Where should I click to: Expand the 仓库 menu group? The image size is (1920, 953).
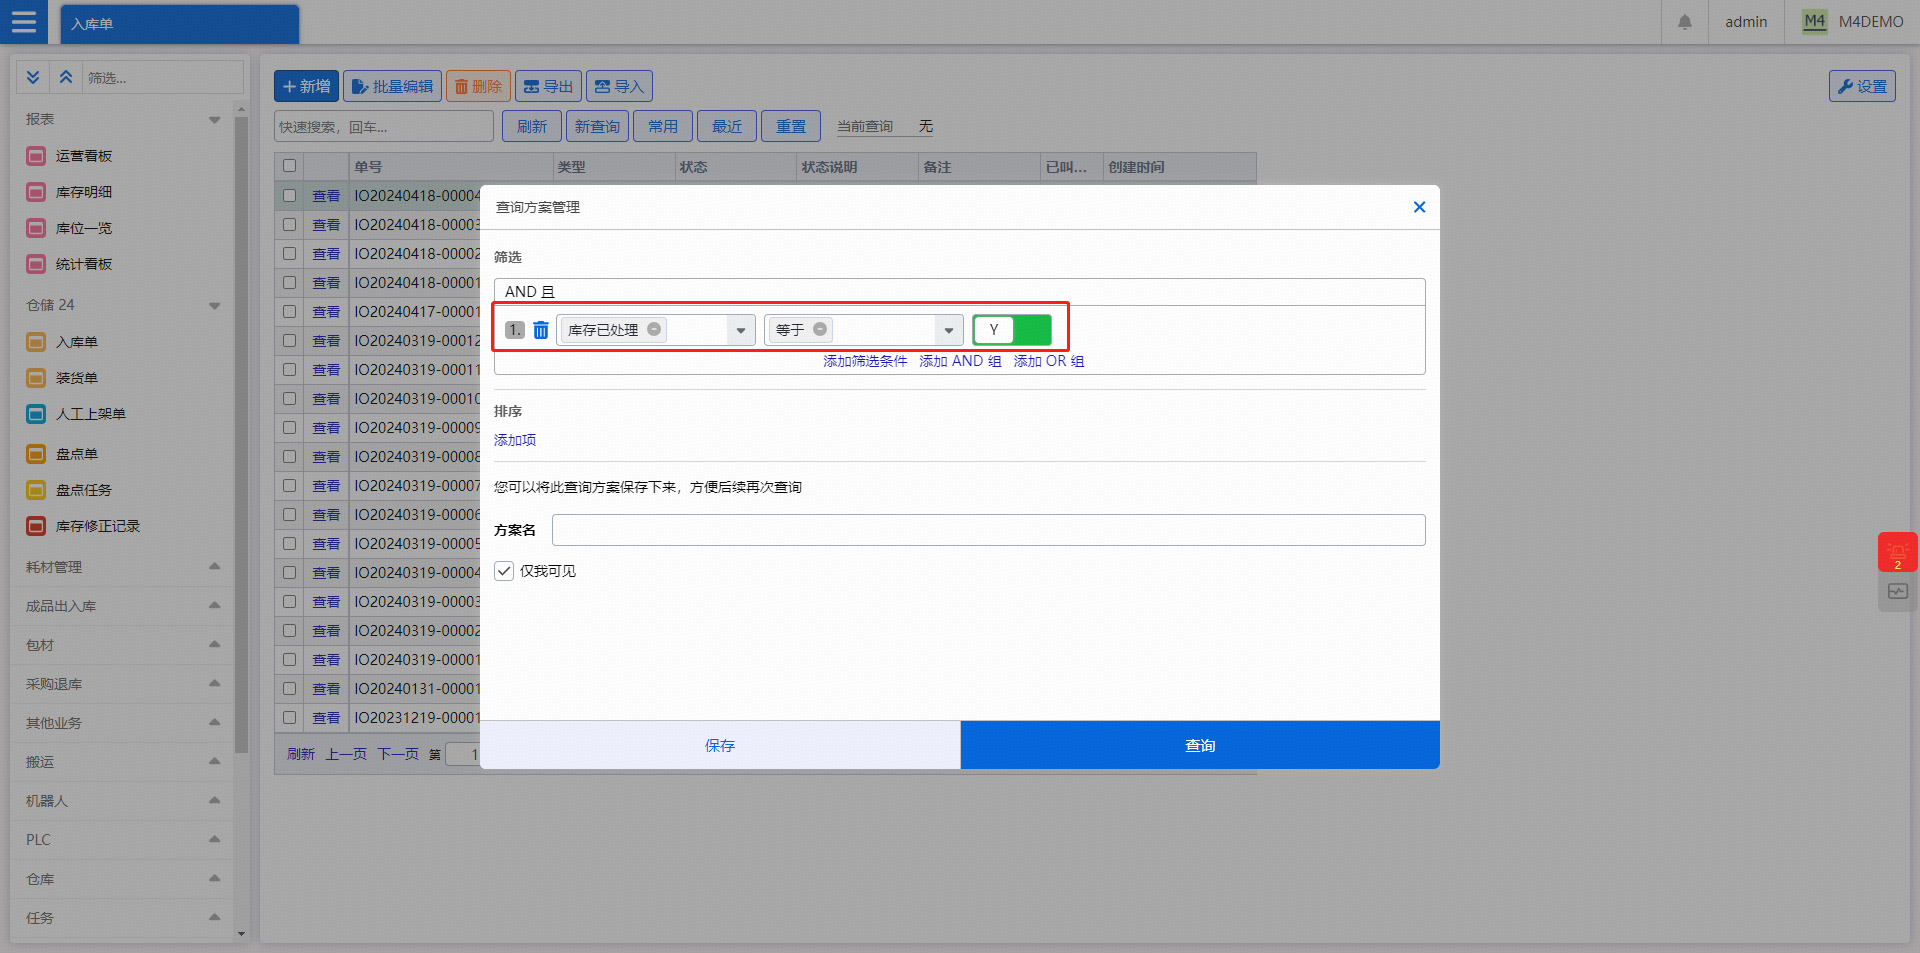click(x=214, y=878)
